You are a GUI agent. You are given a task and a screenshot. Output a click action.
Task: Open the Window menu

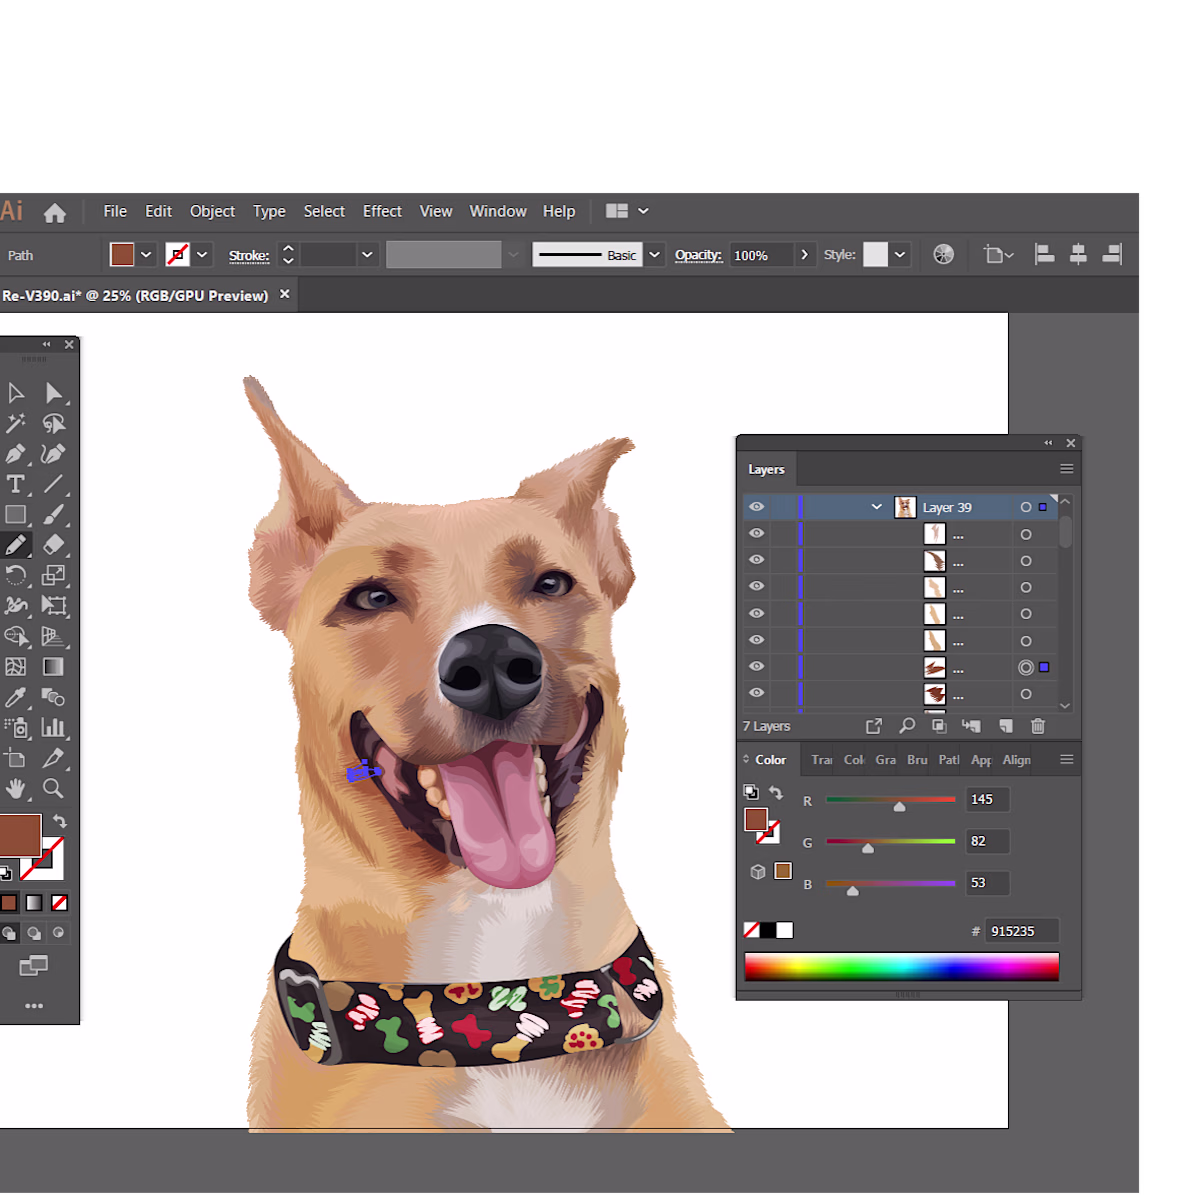coord(498,211)
